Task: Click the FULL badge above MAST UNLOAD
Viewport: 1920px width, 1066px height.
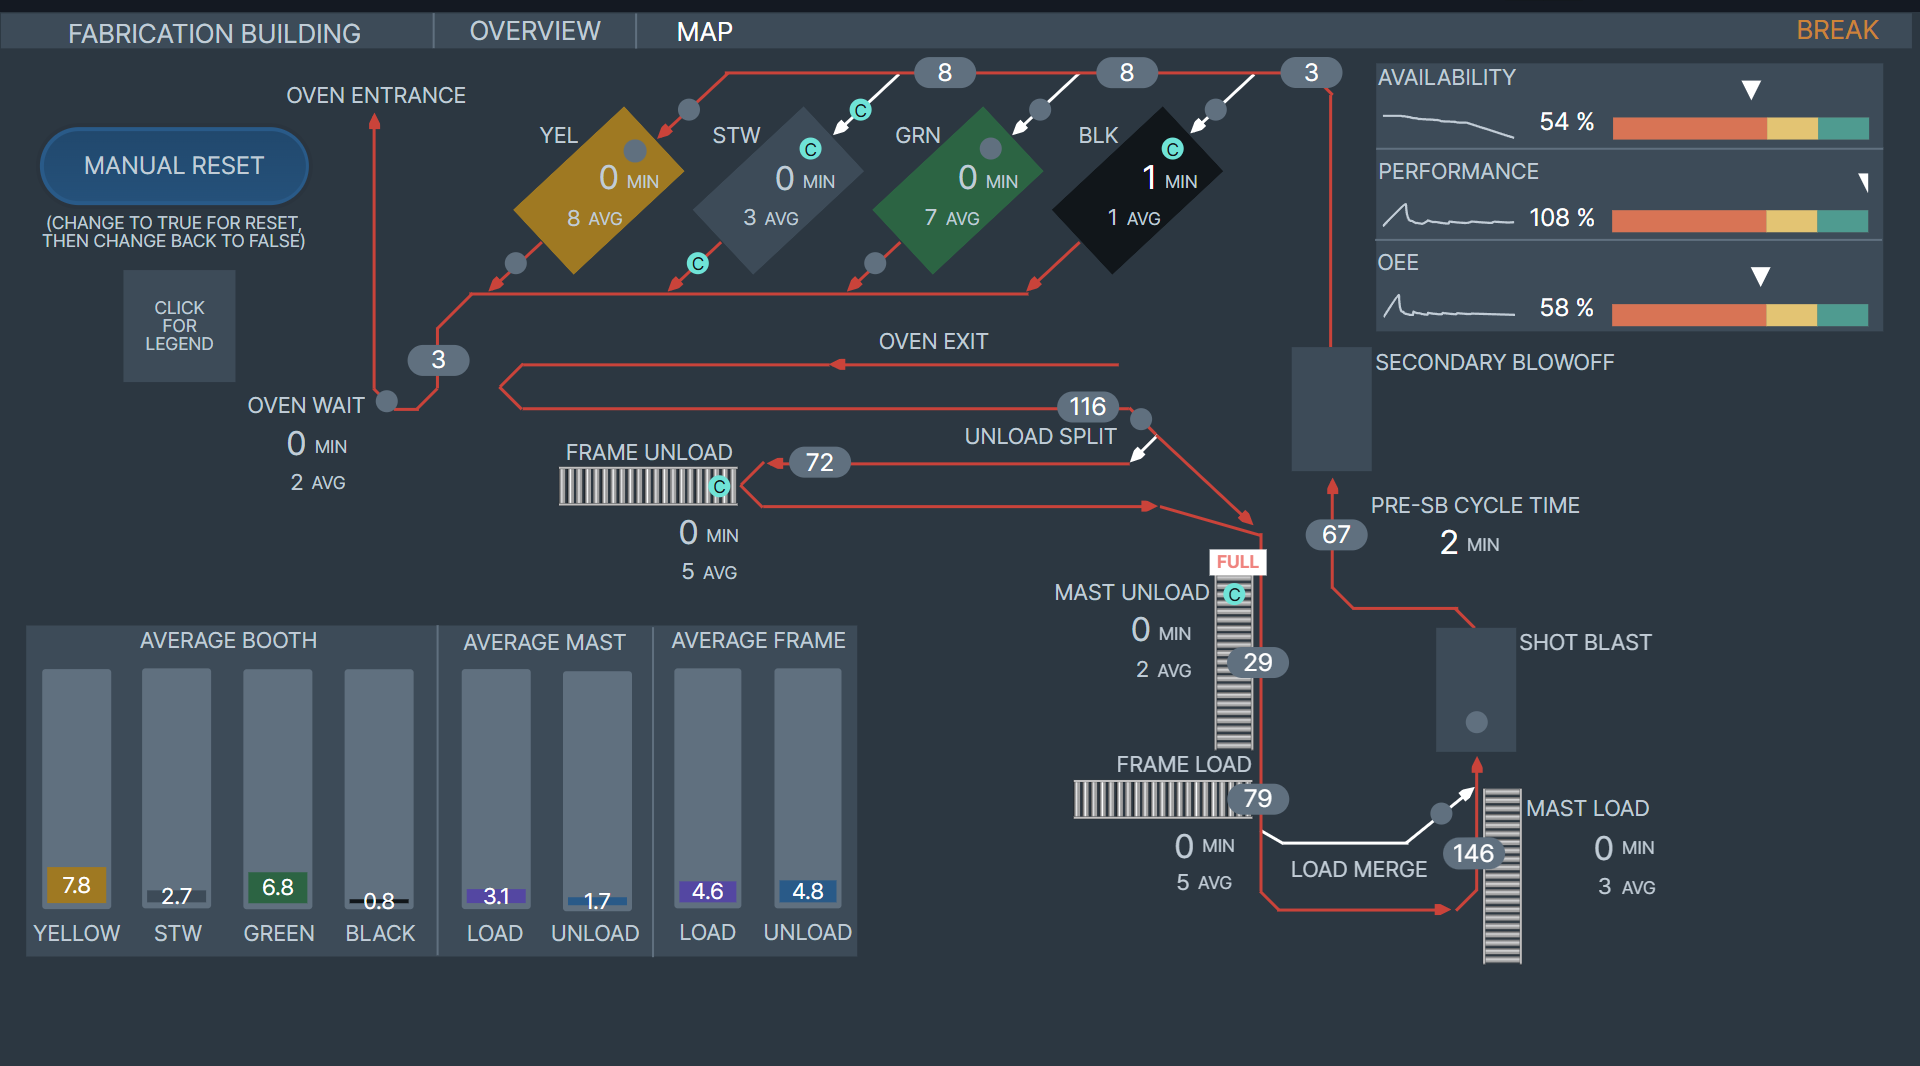Action: (1237, 562)
